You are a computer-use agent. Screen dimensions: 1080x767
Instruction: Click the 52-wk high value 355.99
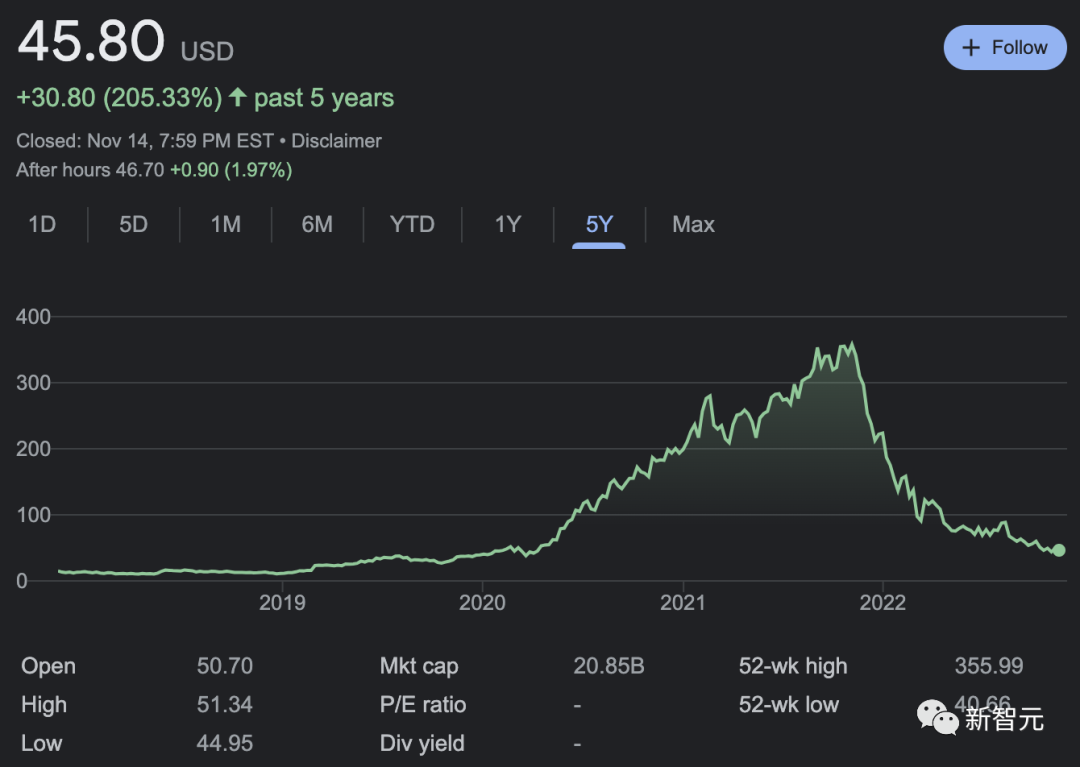click(996, 666)
